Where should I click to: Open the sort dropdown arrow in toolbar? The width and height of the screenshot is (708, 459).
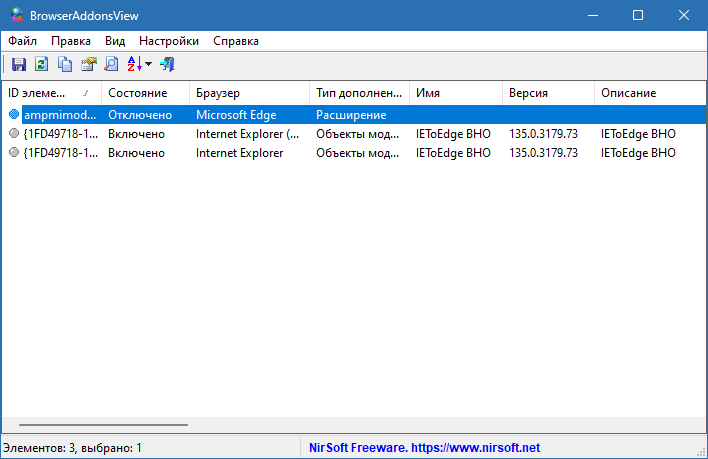point(149,64)
